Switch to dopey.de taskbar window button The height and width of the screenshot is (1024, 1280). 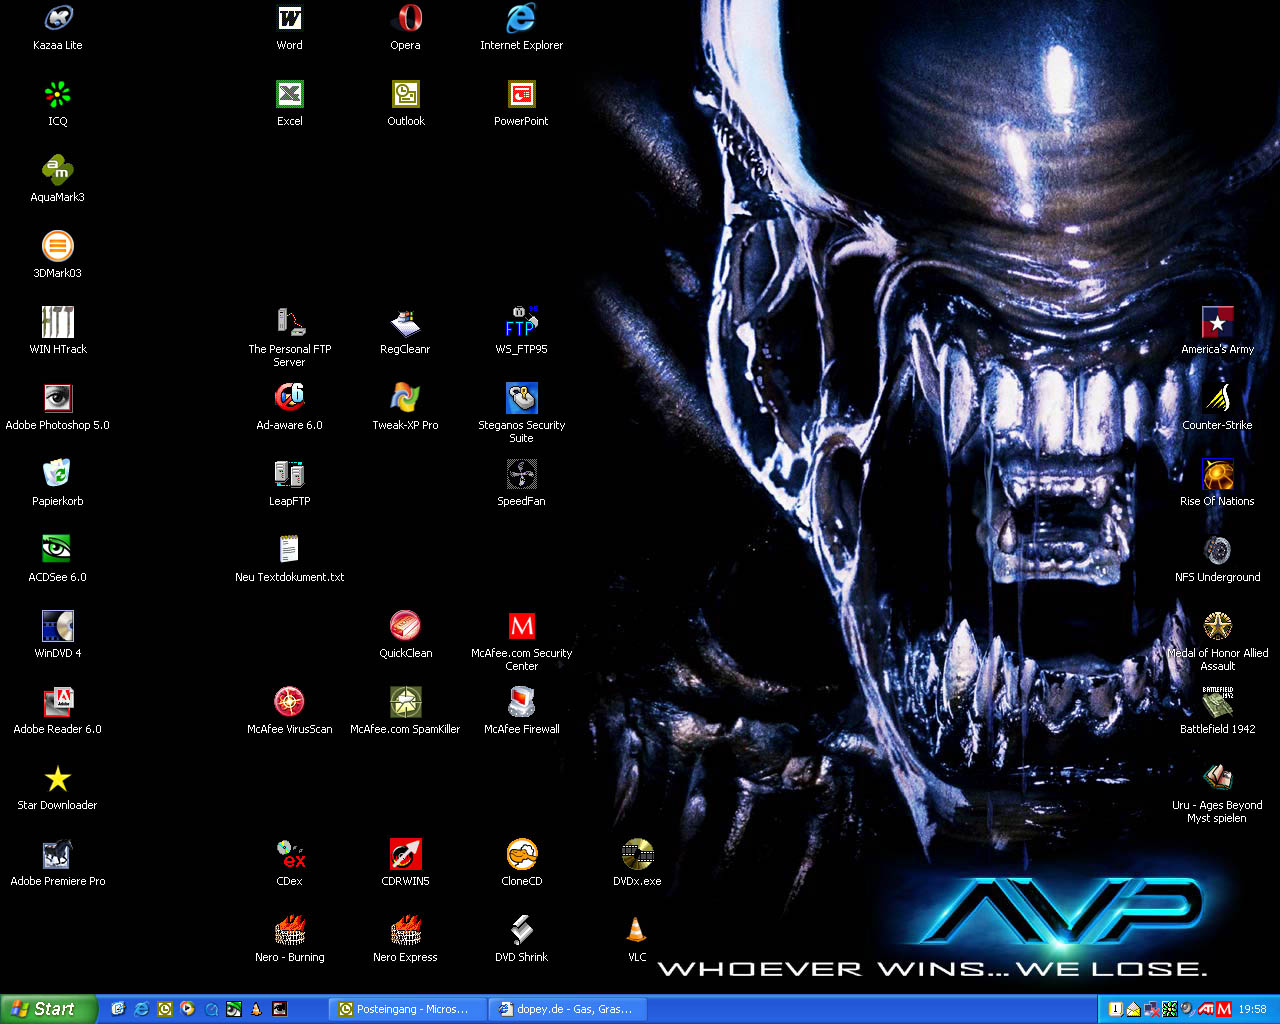[567, 1009]
